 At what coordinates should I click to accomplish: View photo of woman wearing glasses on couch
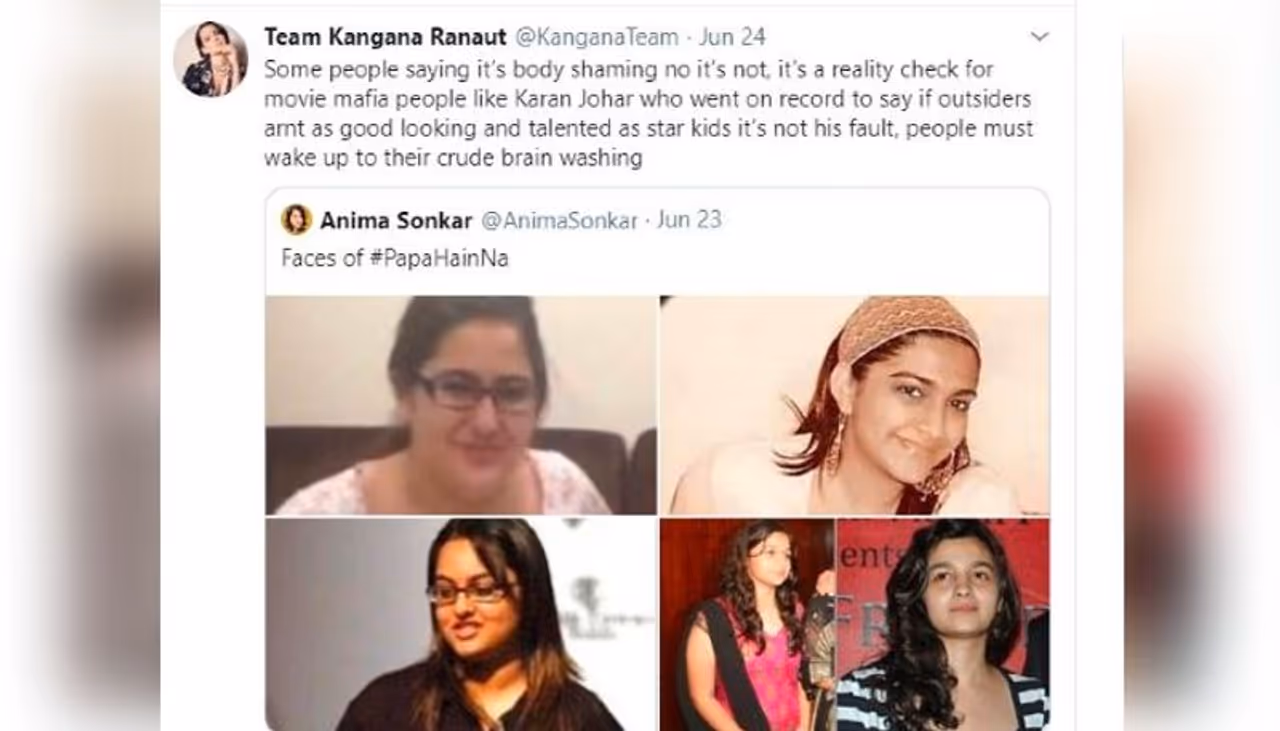click(461, 405)
